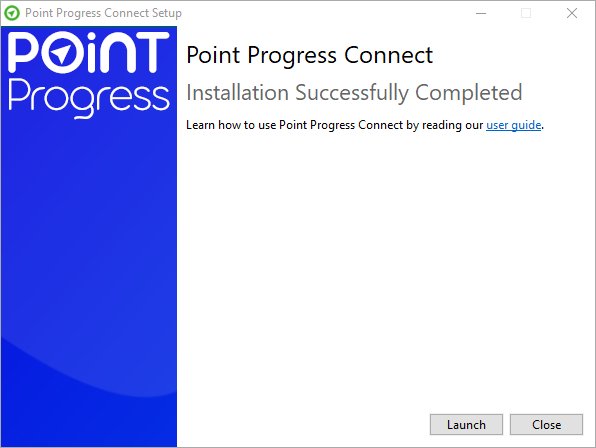Close the window using the title bar X
The height and width of the screenshot is (448, 596).
[572, 13]
